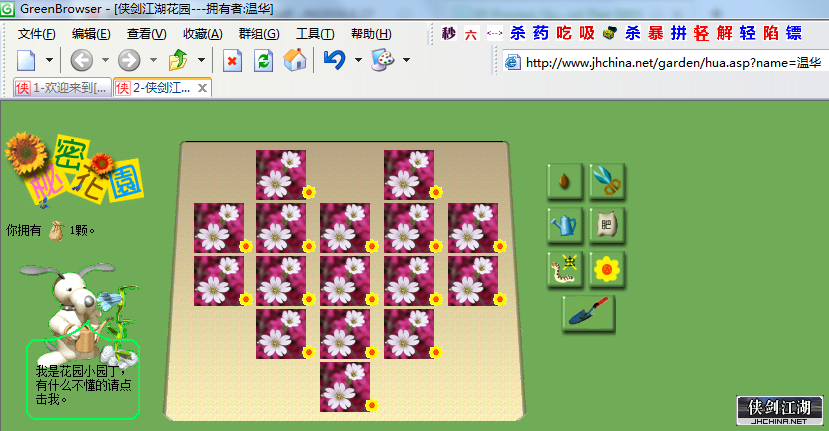Close the 2-侠剑江 tab
Viewport: 829px width, 431px height.
click(x=202, y=88)
